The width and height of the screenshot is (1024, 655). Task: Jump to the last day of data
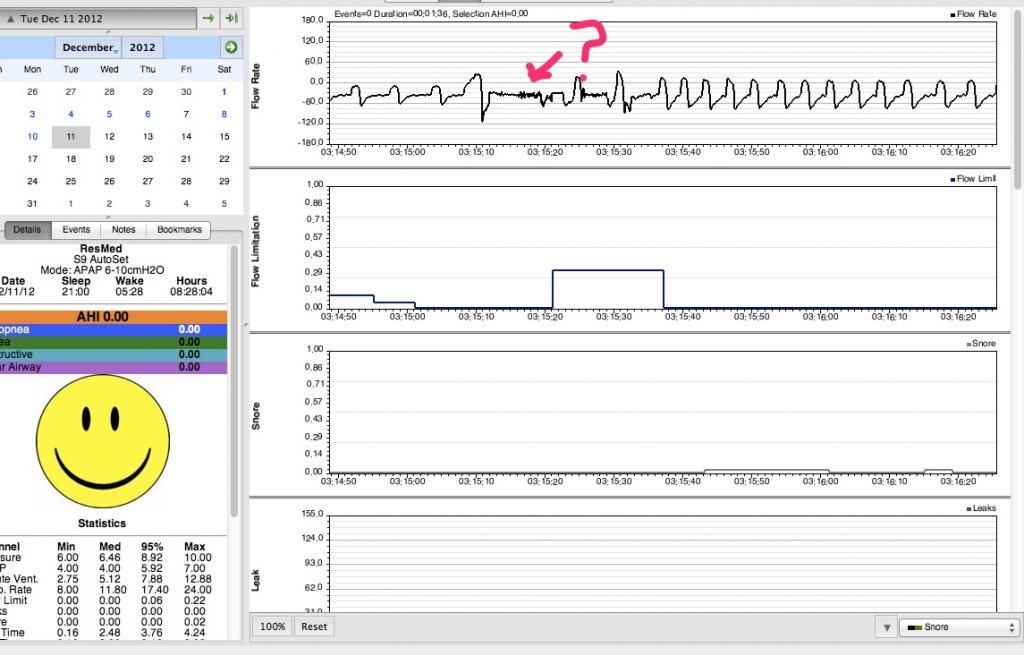[232, 18]
